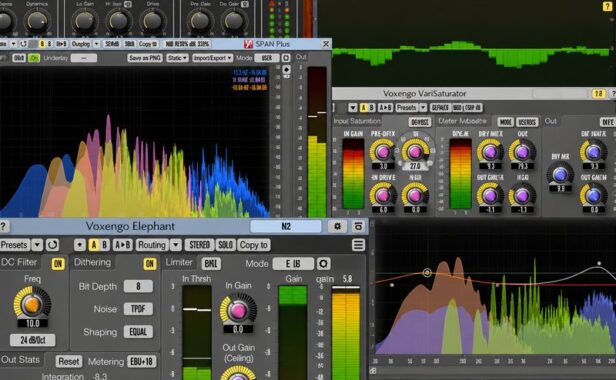Image resolution: width=616 pixels, height=380 pixels.
Task: Open the Elephant help question mark
Action: pos(4,226)
